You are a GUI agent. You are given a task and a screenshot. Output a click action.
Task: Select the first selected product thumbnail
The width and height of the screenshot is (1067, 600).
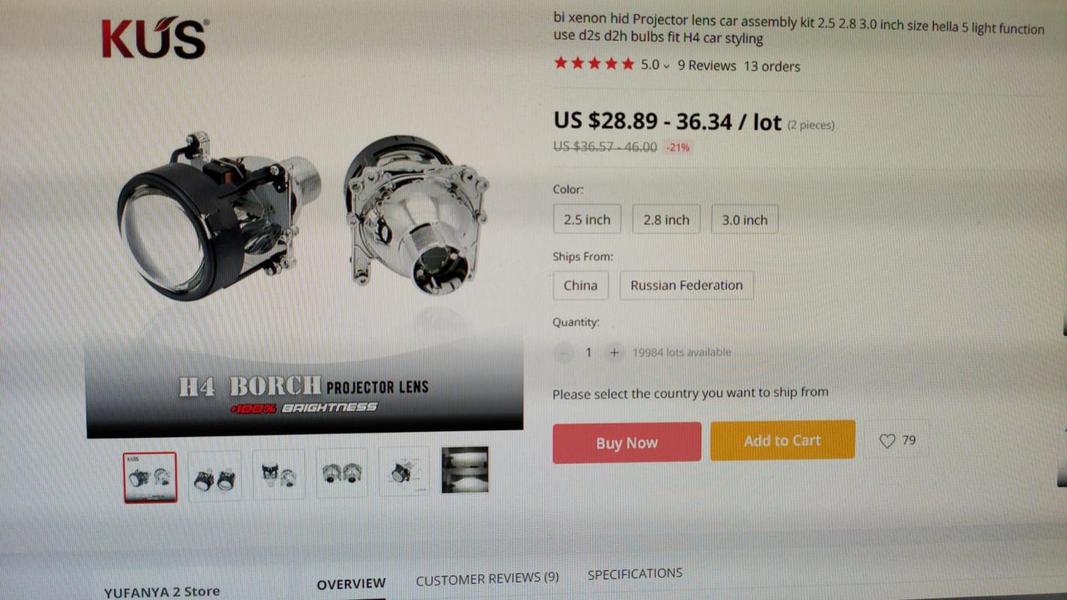(150, 478)
